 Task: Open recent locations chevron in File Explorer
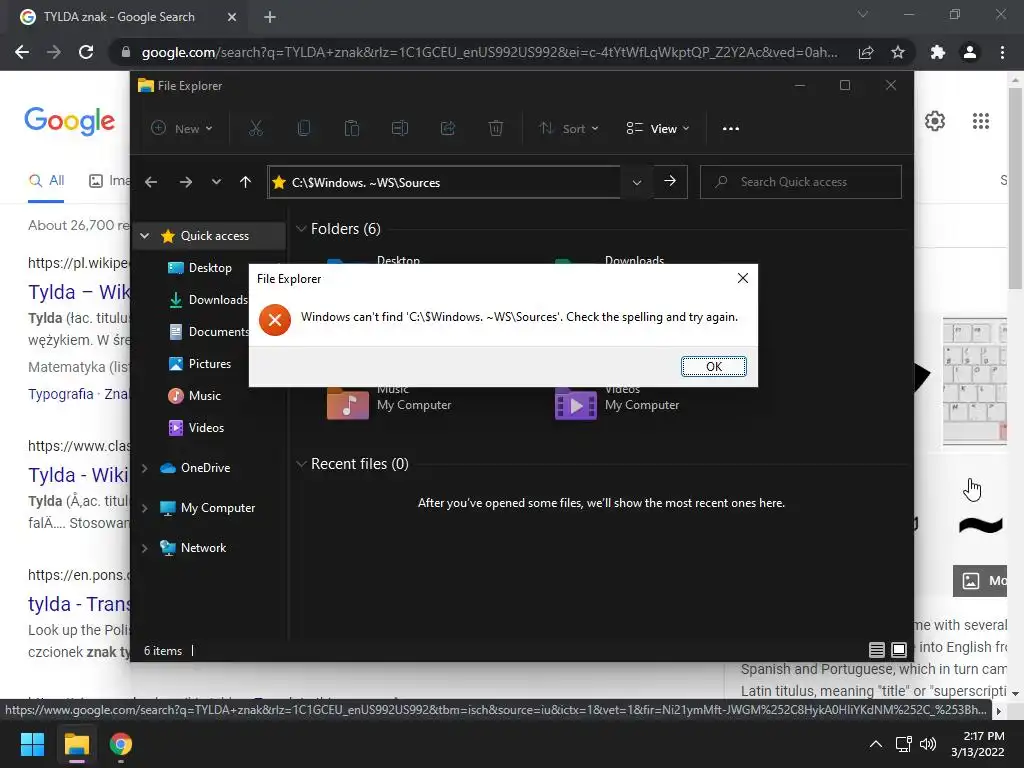click(216, 182)
